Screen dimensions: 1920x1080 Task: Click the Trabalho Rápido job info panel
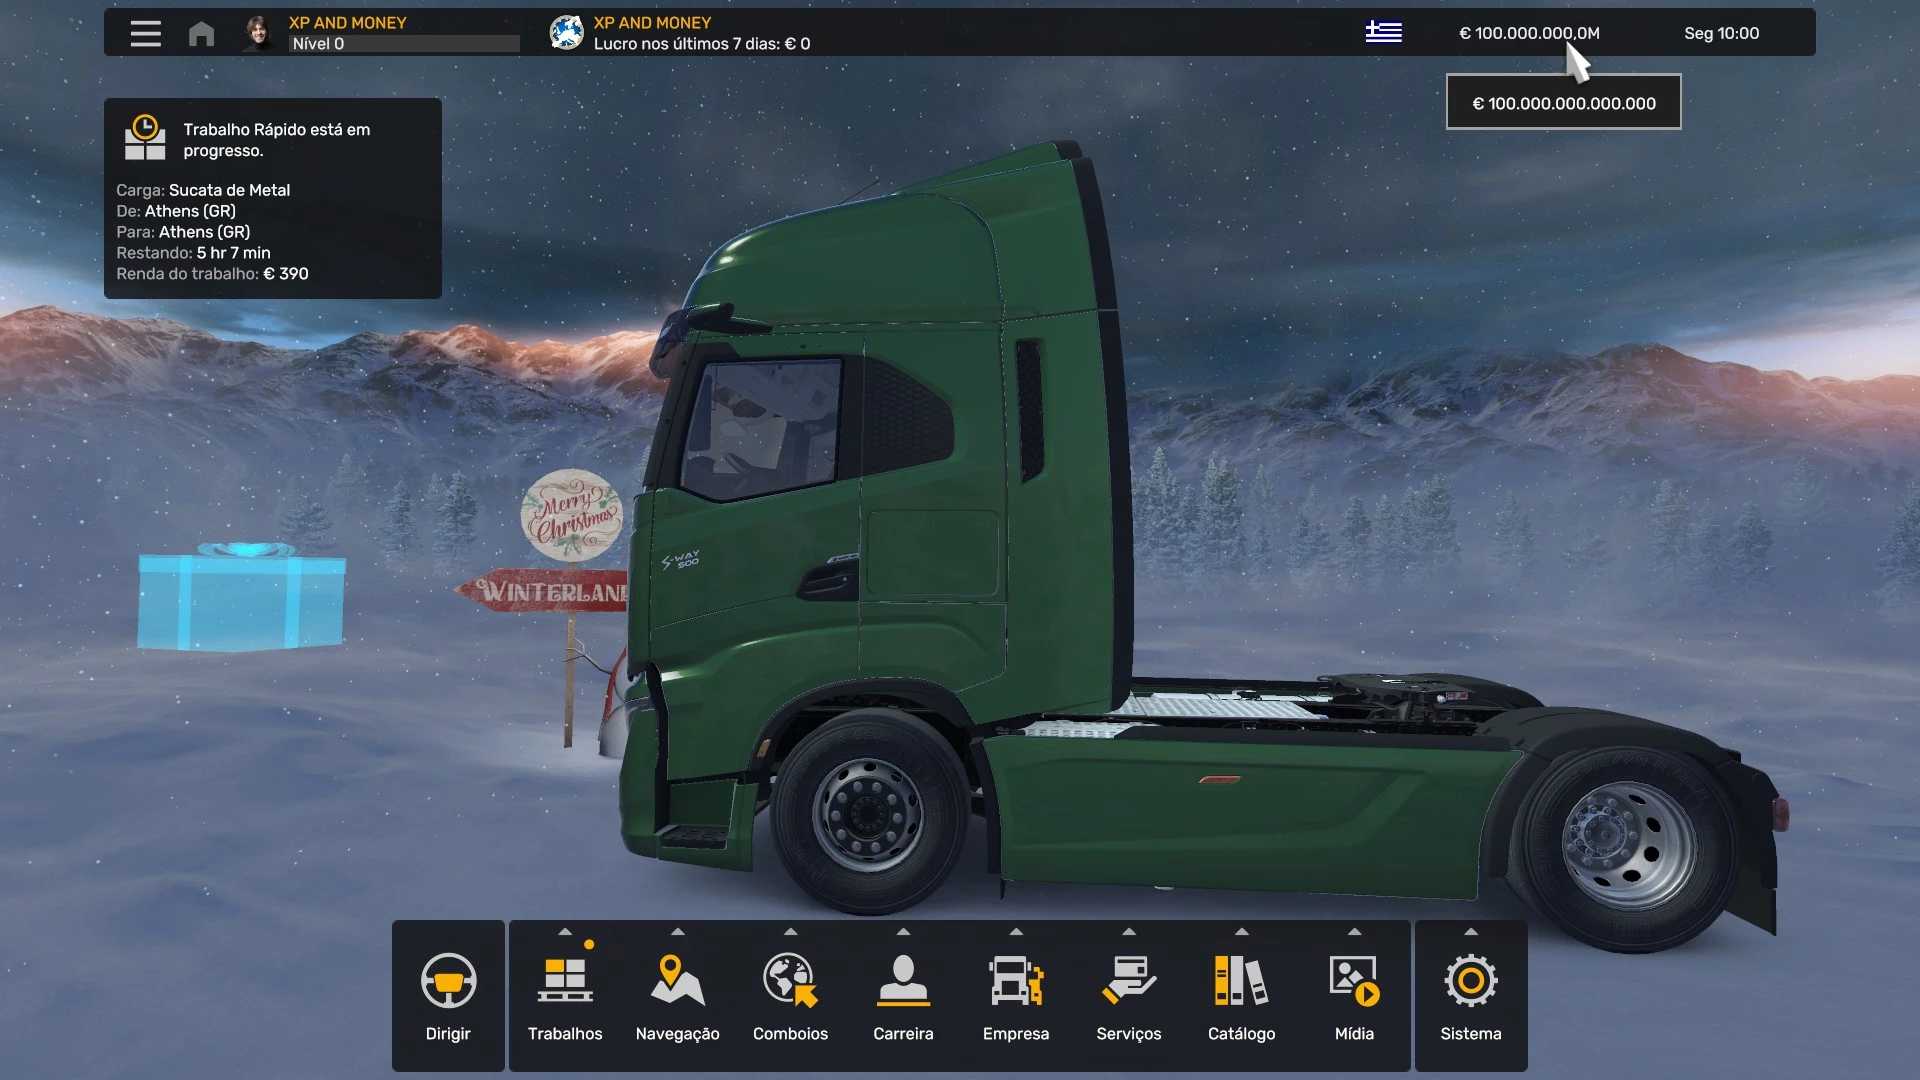click(272, 198)
